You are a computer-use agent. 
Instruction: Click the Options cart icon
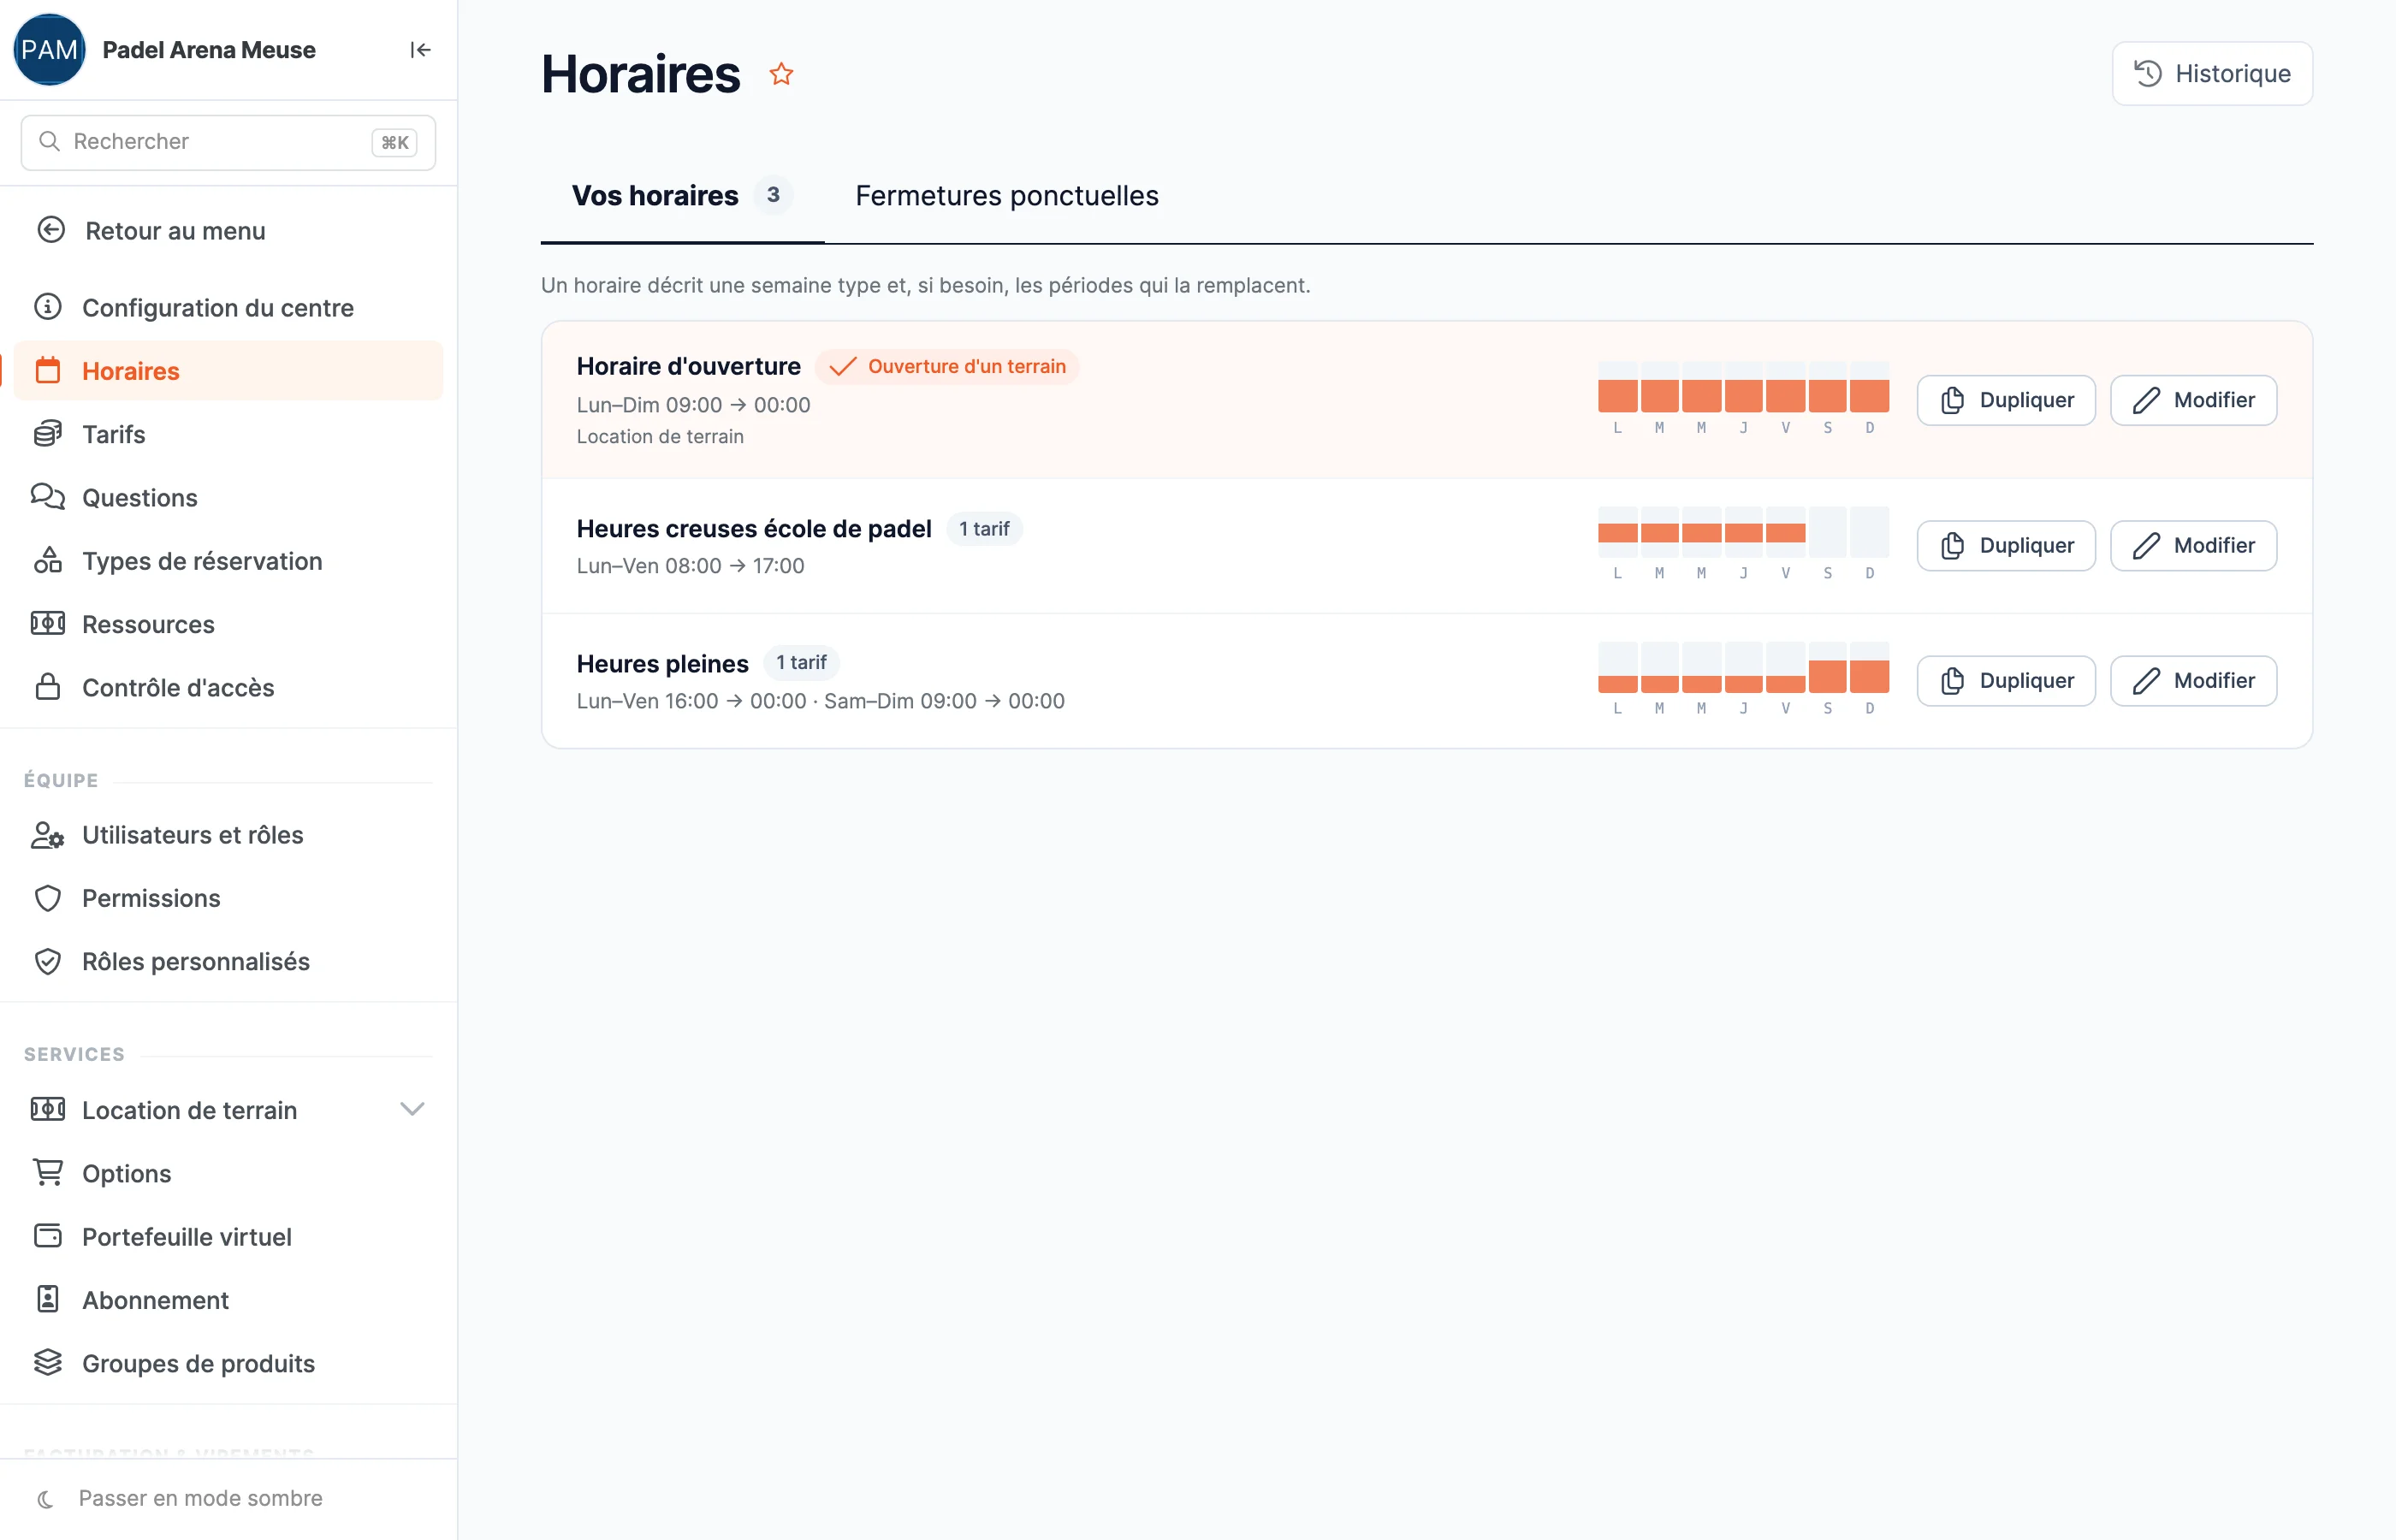(x=48, y=1172)
